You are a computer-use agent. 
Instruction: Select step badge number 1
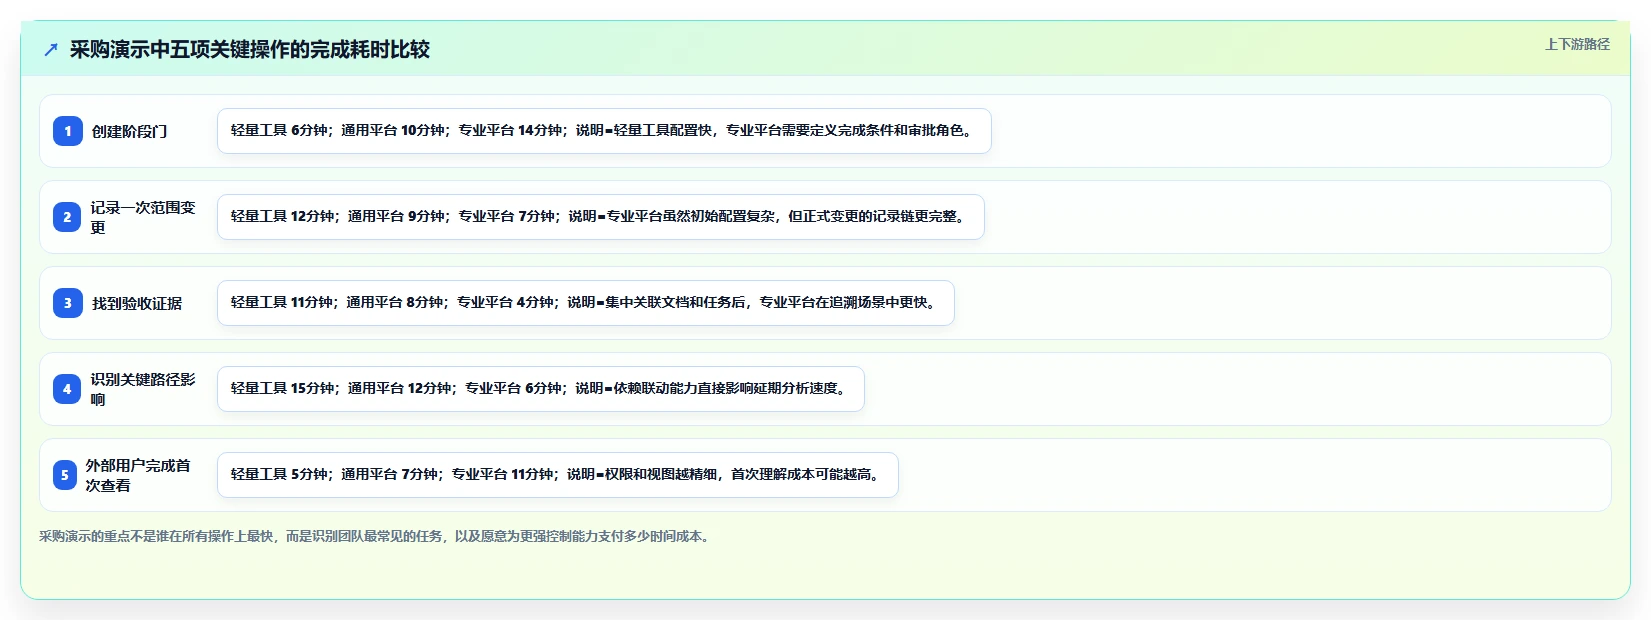[x=68, y=131]
